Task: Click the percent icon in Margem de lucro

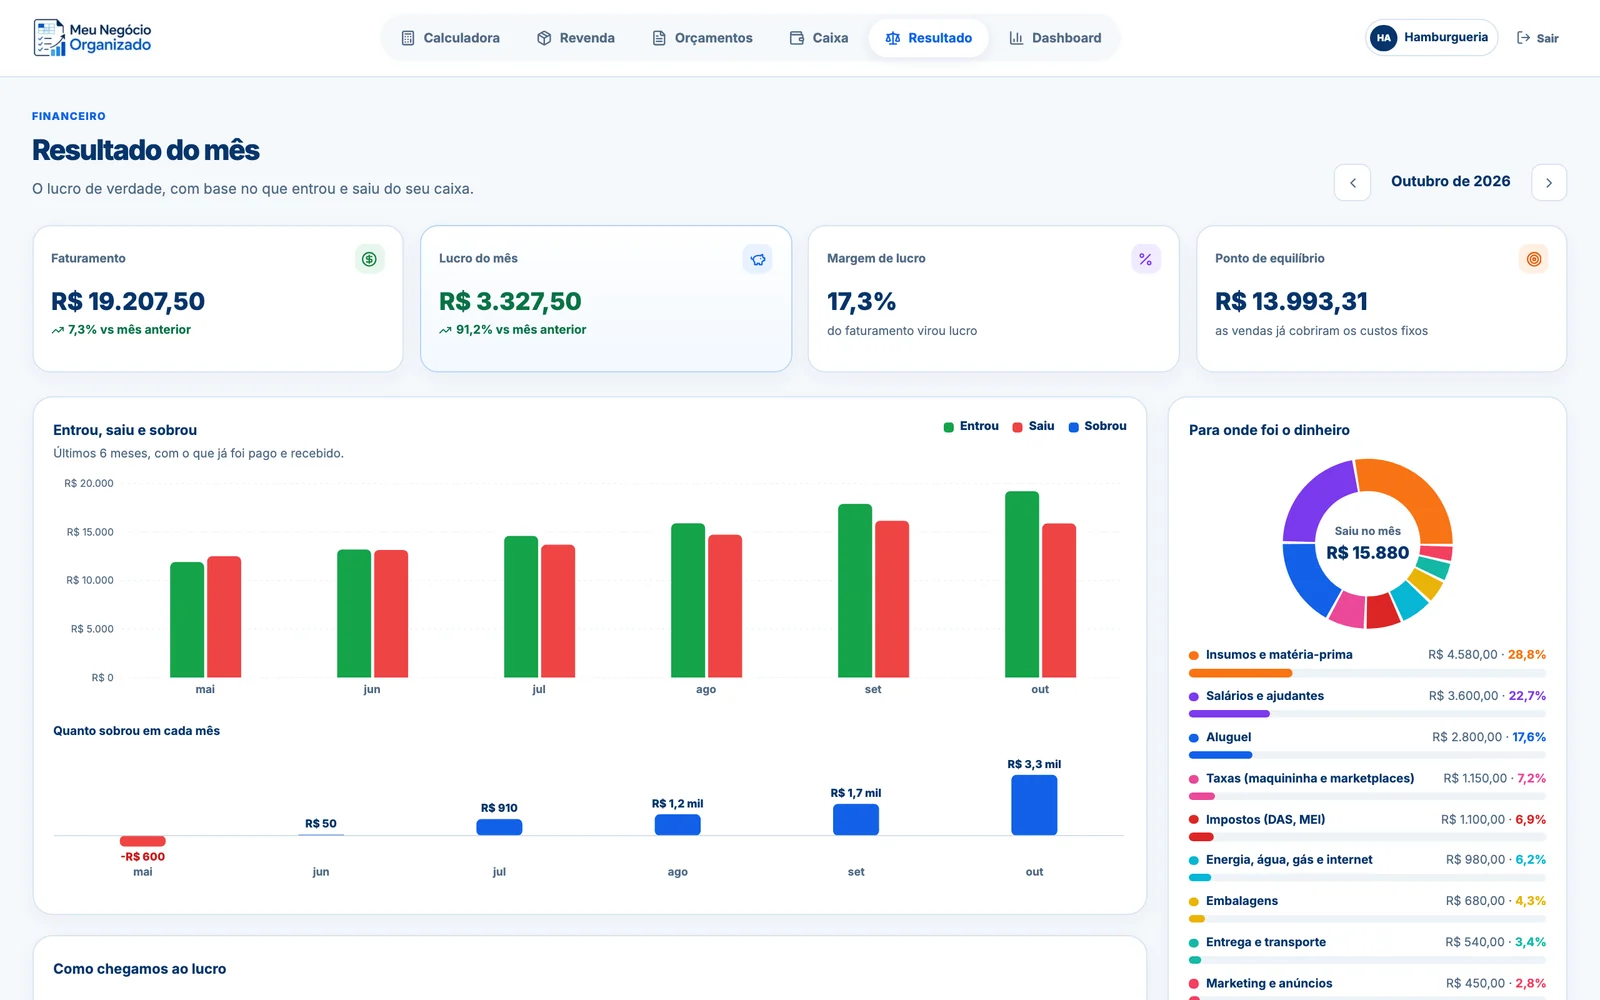Action: pos(1146,259)
